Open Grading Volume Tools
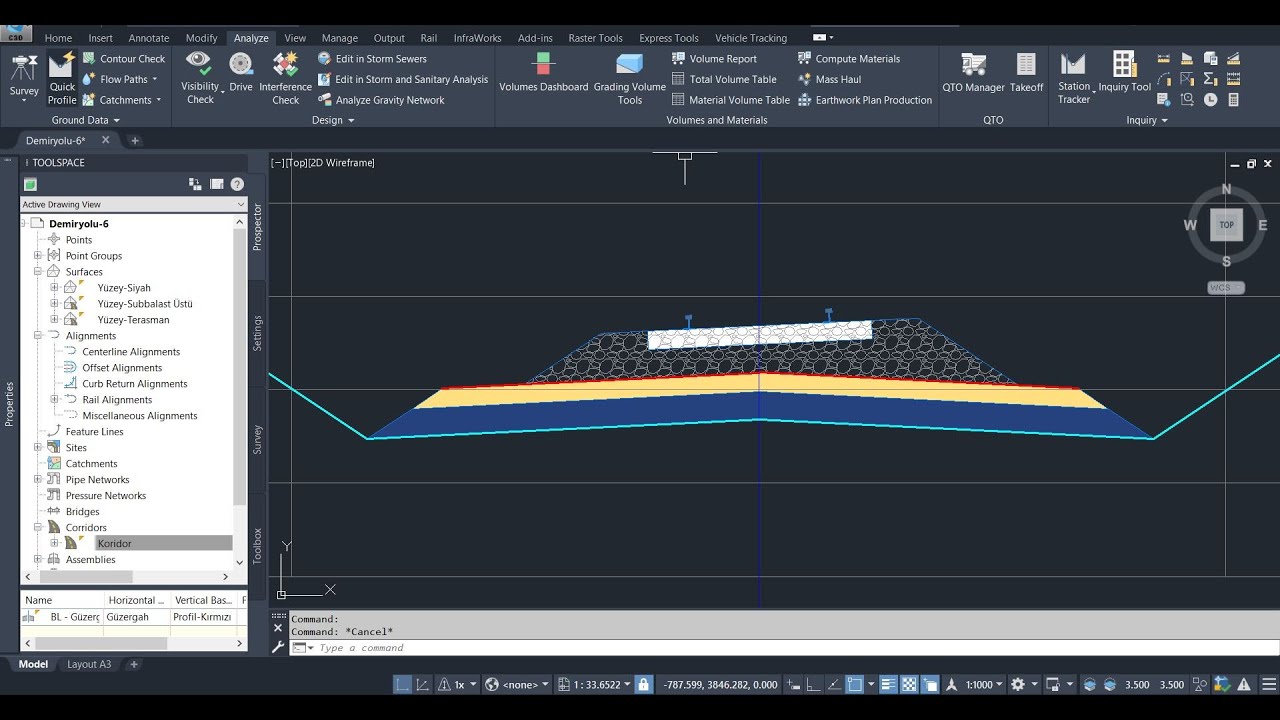Viewport: 1280px width, 720px height. tap(630, 78)
